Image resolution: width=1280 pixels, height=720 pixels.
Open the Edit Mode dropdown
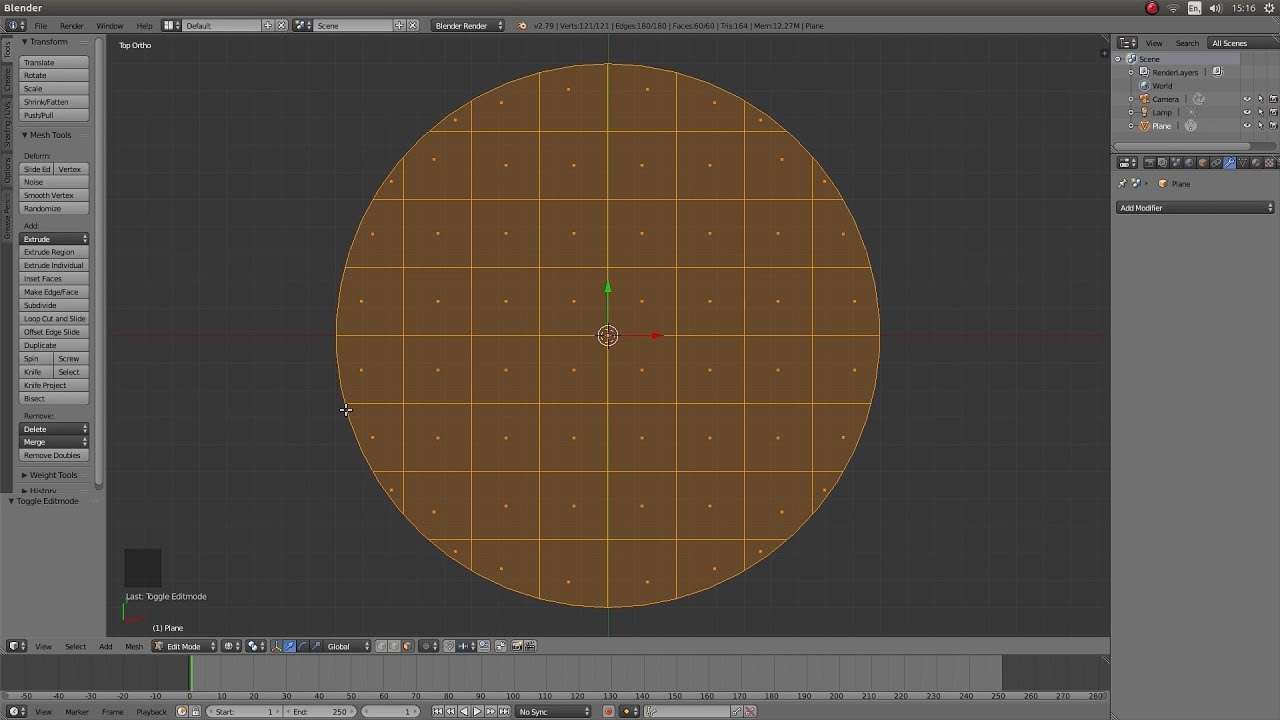click(x=184, y=646)
